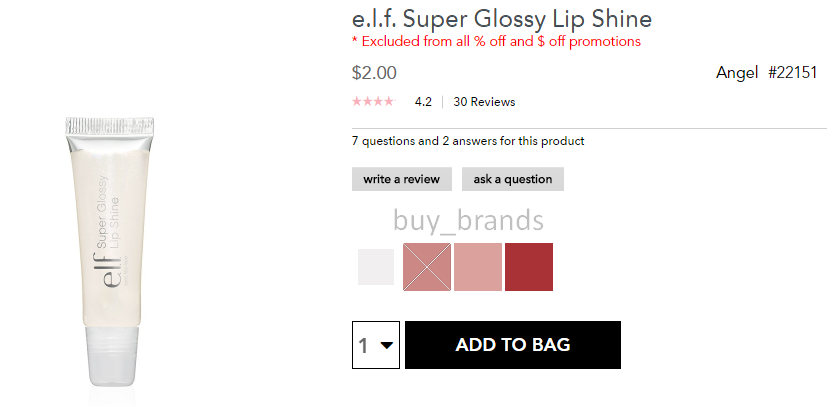Click the pink star rating icons
This screenshot has width=836, height=407.
click(x=373, y=101)
